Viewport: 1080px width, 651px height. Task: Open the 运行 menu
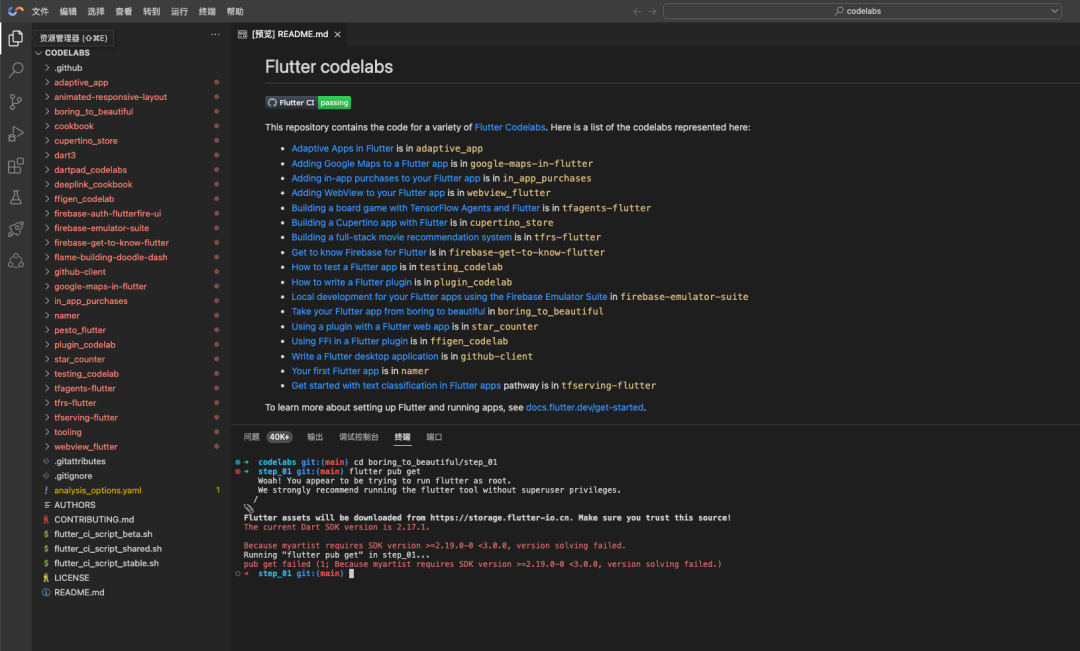coord(179,12)
